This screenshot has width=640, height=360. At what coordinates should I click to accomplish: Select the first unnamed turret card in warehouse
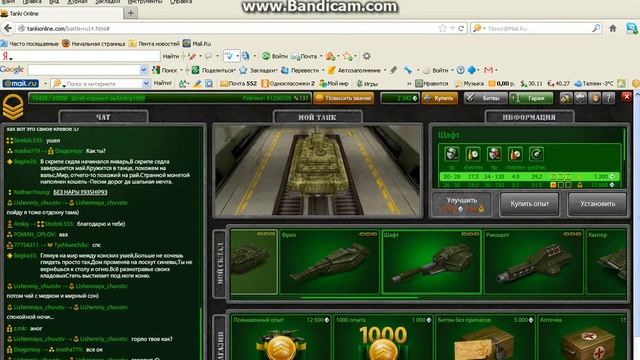254,262
